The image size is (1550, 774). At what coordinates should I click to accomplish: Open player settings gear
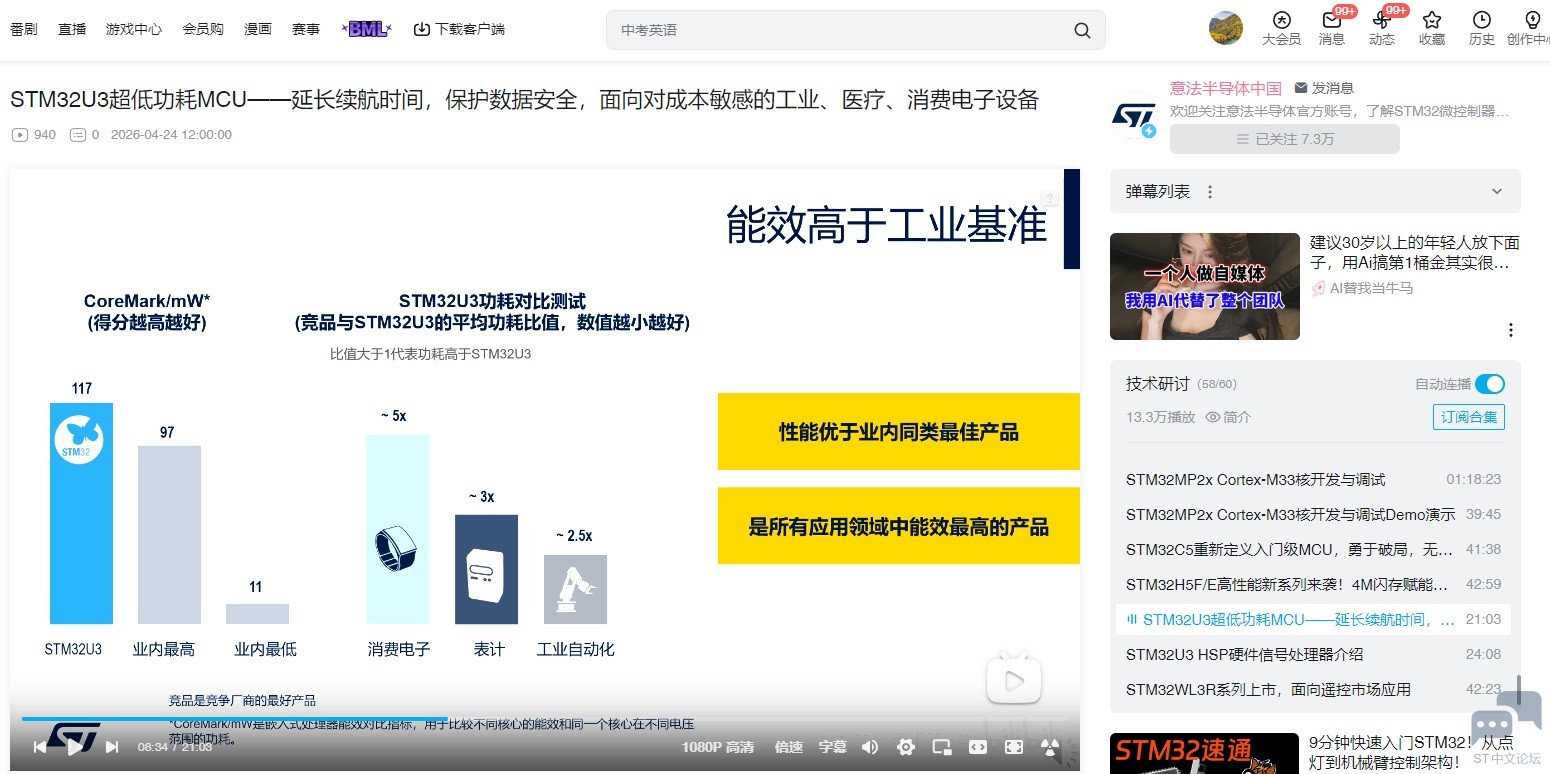click(906, 747)
